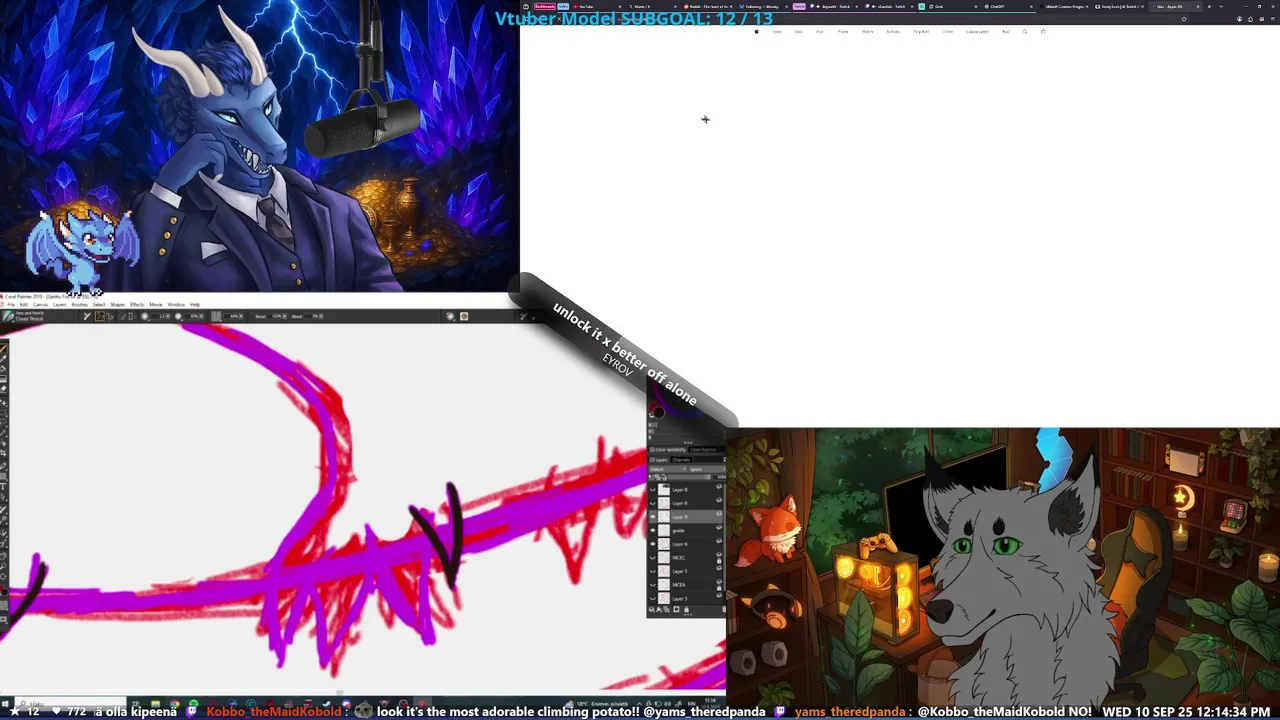Open the shopping bag icon on the Apple site
The image size is (1280, 720).
pos(1043,31)
